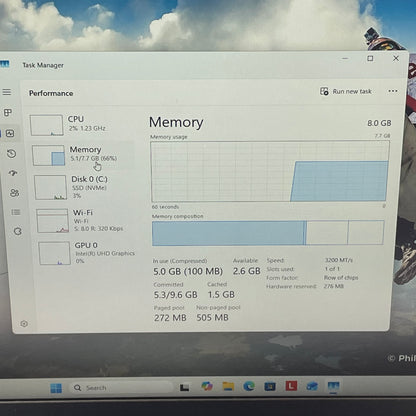416x416 pixels.
Task: Click the Memory usage graph
Action: tap(270, 171)
